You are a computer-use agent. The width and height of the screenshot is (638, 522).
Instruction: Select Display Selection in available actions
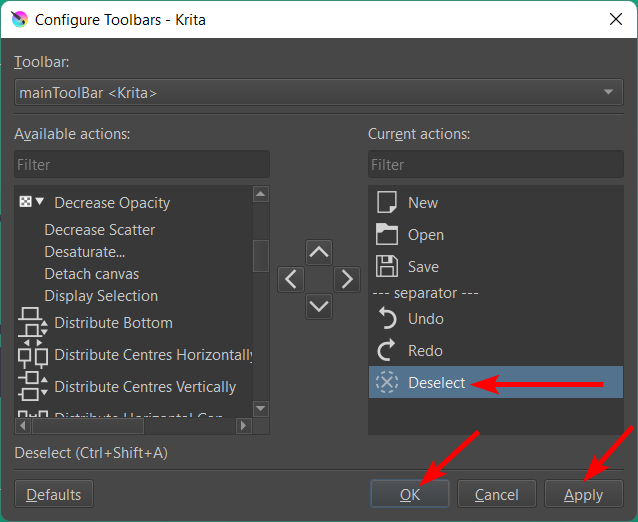(x=101, y=296)
